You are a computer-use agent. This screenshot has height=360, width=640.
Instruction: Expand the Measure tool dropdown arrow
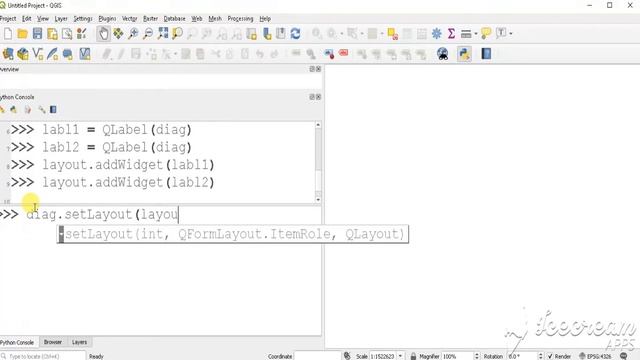click(x=476, y=34)
